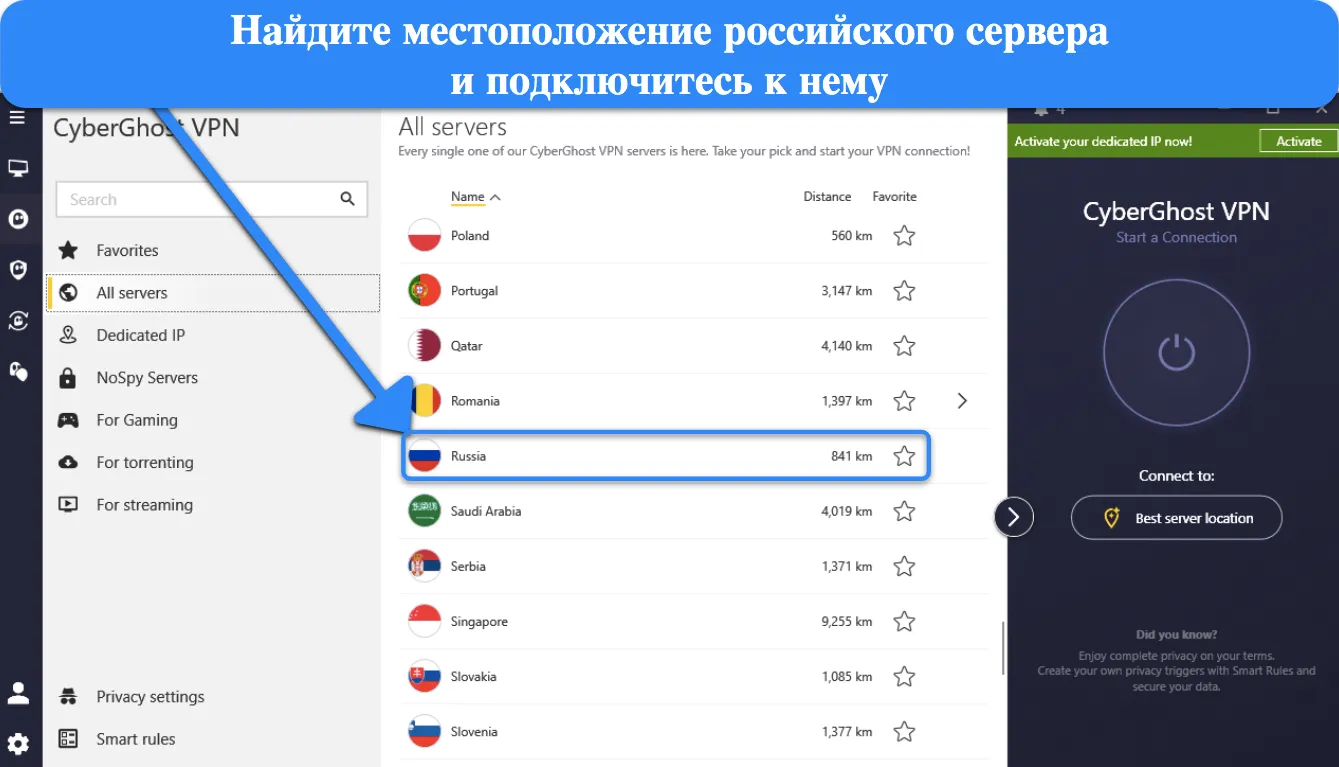The width and height of the screenshot is (1339, 767).
Task: Click the Poland flag icon
Action: 425,236
